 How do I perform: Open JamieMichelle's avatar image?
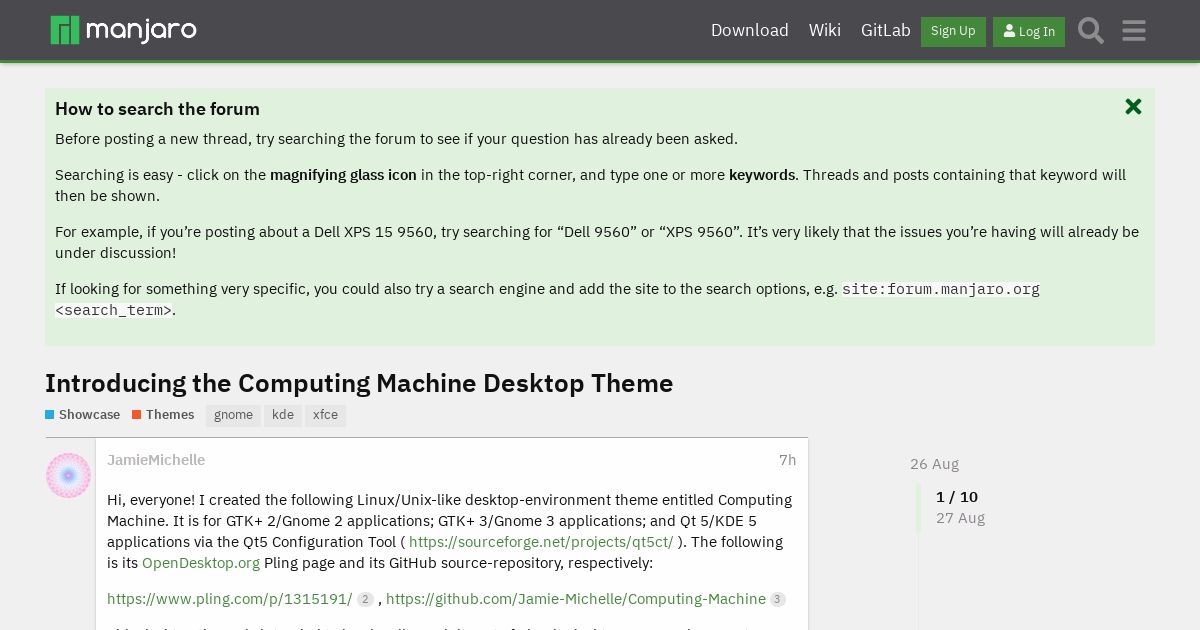(x=69, y=475)
